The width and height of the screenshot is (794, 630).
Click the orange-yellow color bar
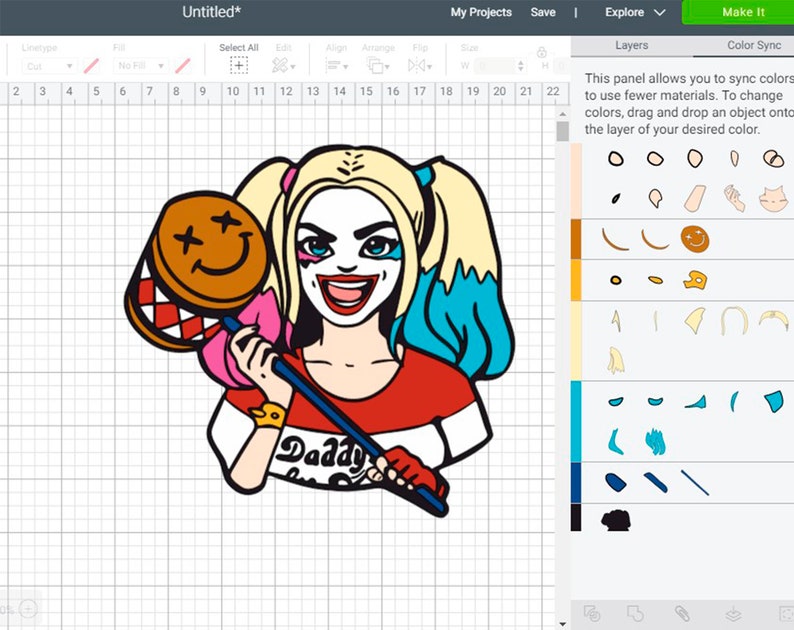tap(576, 280)
